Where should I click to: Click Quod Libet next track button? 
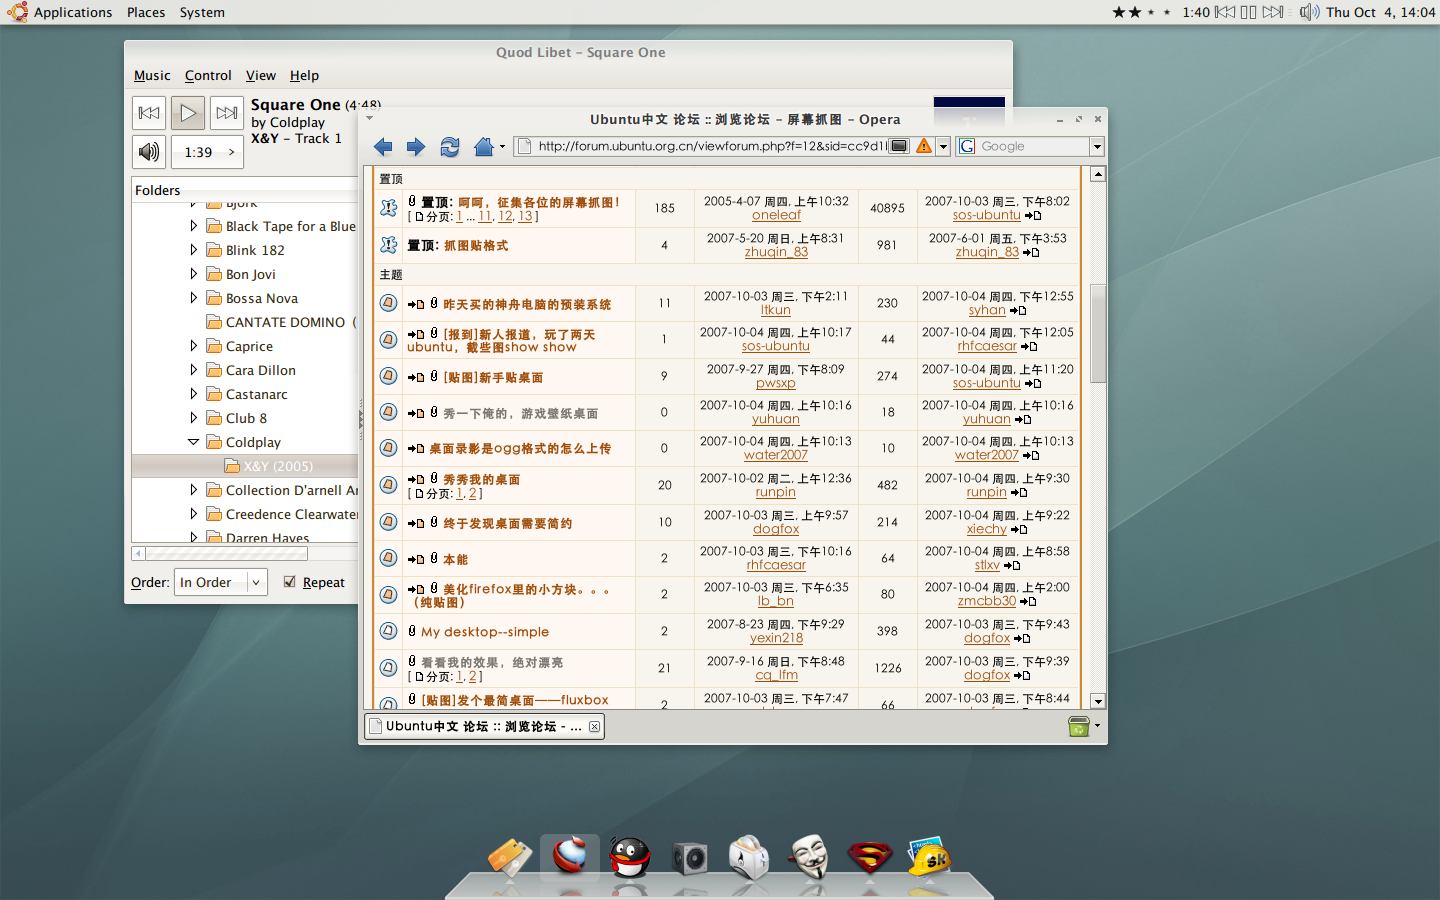pos(227,113)
